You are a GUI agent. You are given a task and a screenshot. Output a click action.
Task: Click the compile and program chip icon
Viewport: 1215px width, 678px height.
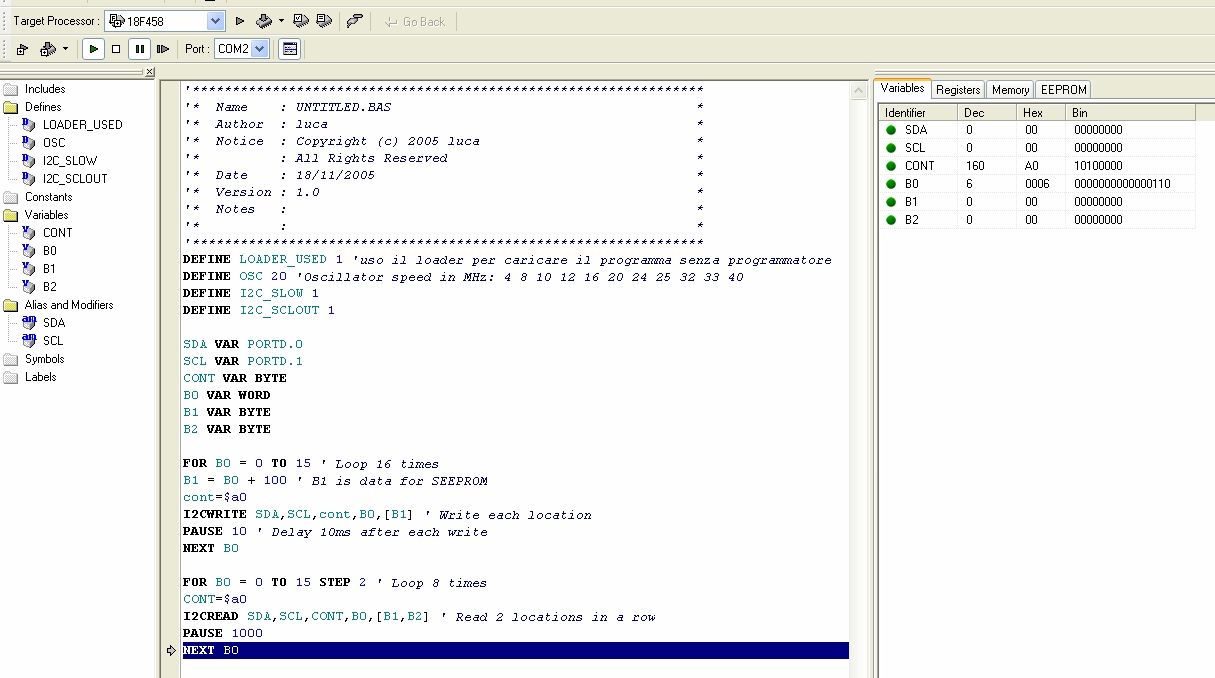coord(263,21)
